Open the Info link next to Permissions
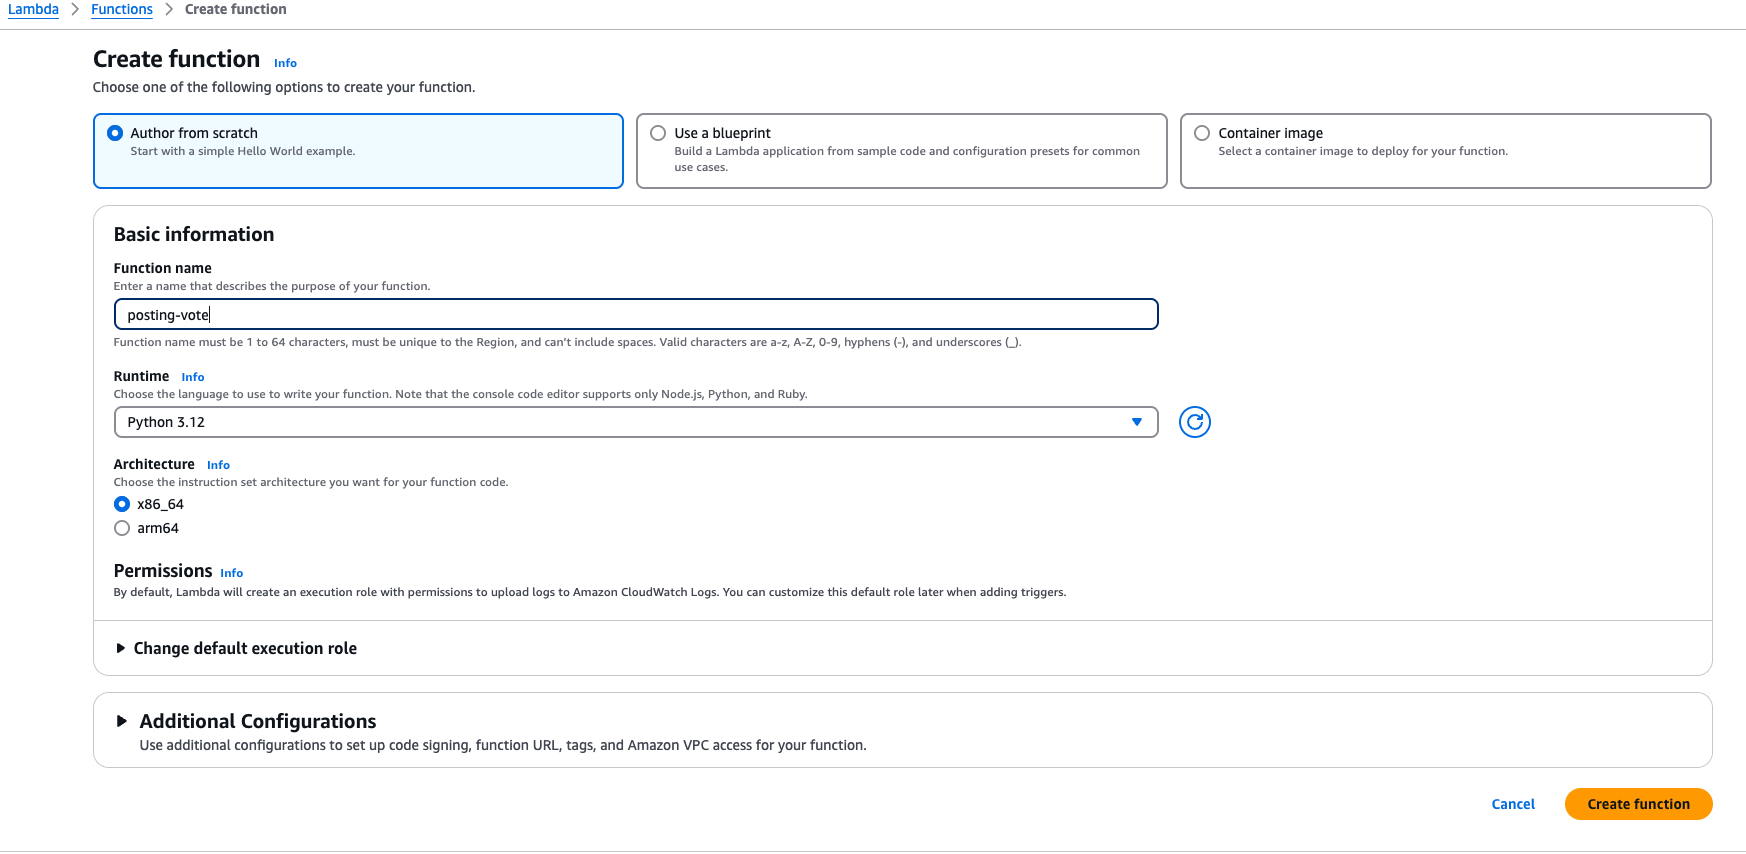 [231, 573]
